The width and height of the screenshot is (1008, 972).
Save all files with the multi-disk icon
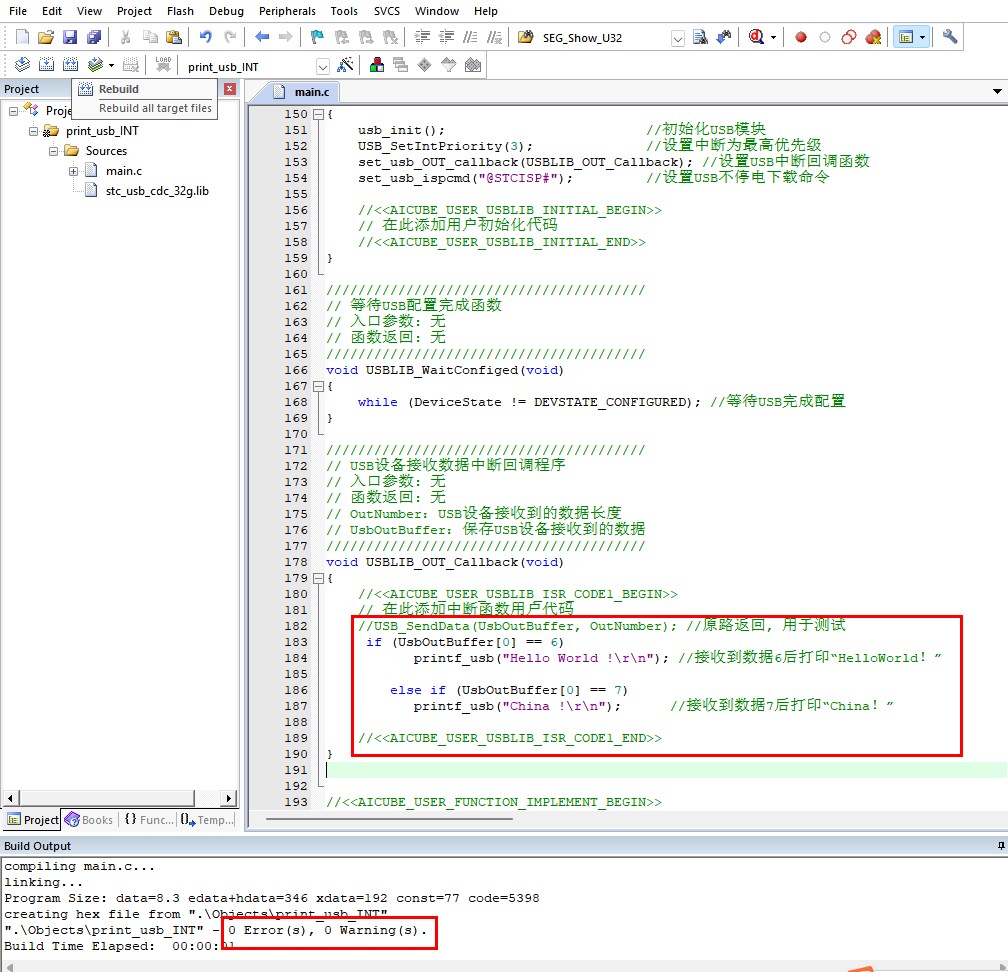tap(94, 37)
